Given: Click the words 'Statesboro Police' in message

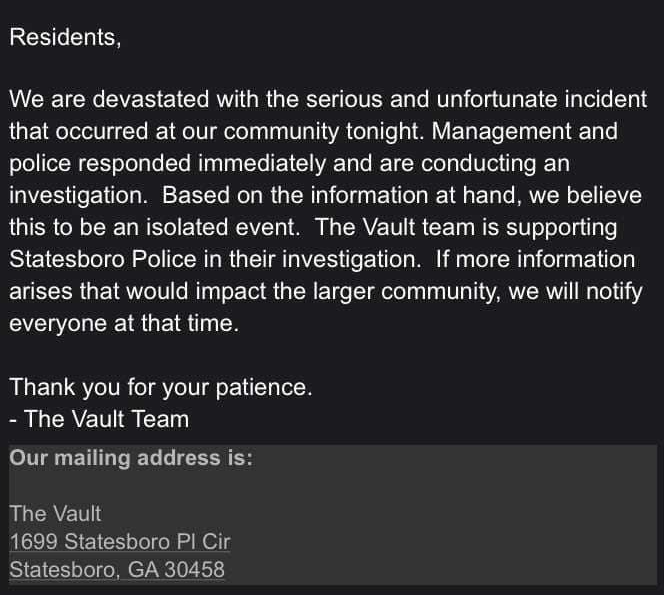Looking at the screenshot, I should (x=102, y=259).
